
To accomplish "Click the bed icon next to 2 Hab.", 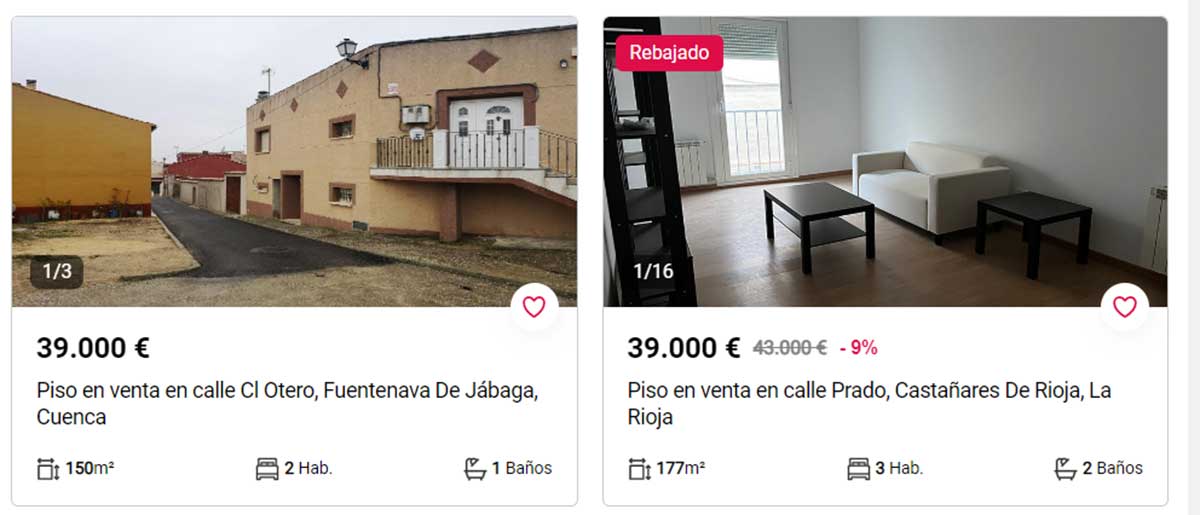I will pyautogui.click(x=267, y=468).
